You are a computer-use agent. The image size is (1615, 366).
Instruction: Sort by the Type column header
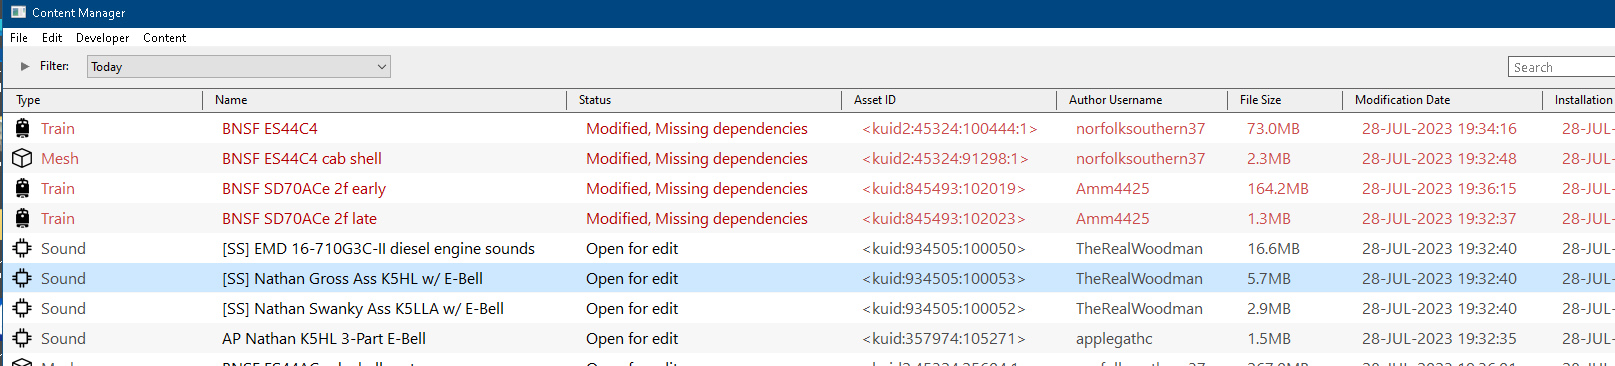[x=28, y=100]
